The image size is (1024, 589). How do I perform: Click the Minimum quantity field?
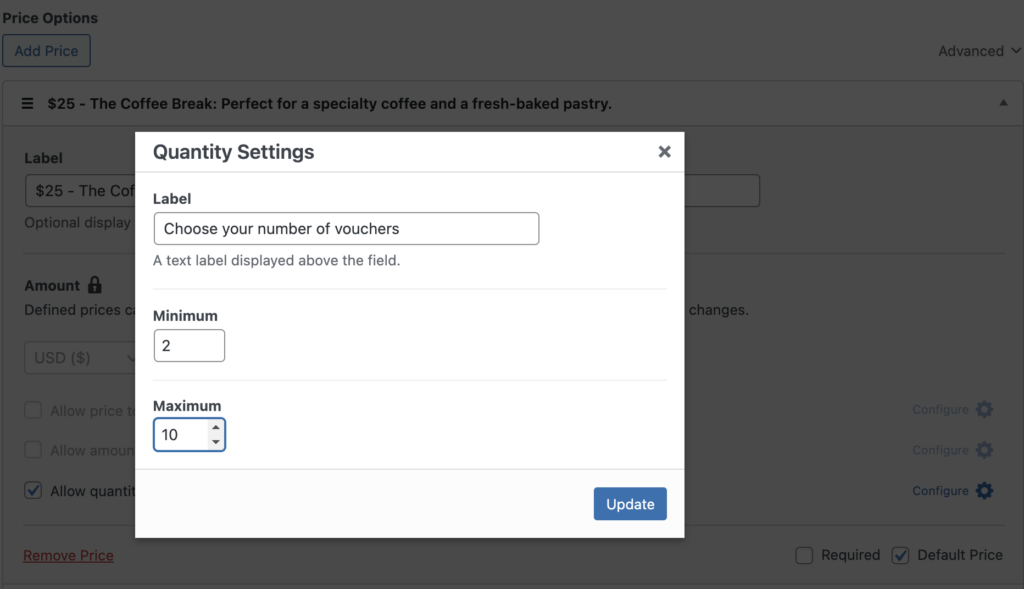point(189,346)
